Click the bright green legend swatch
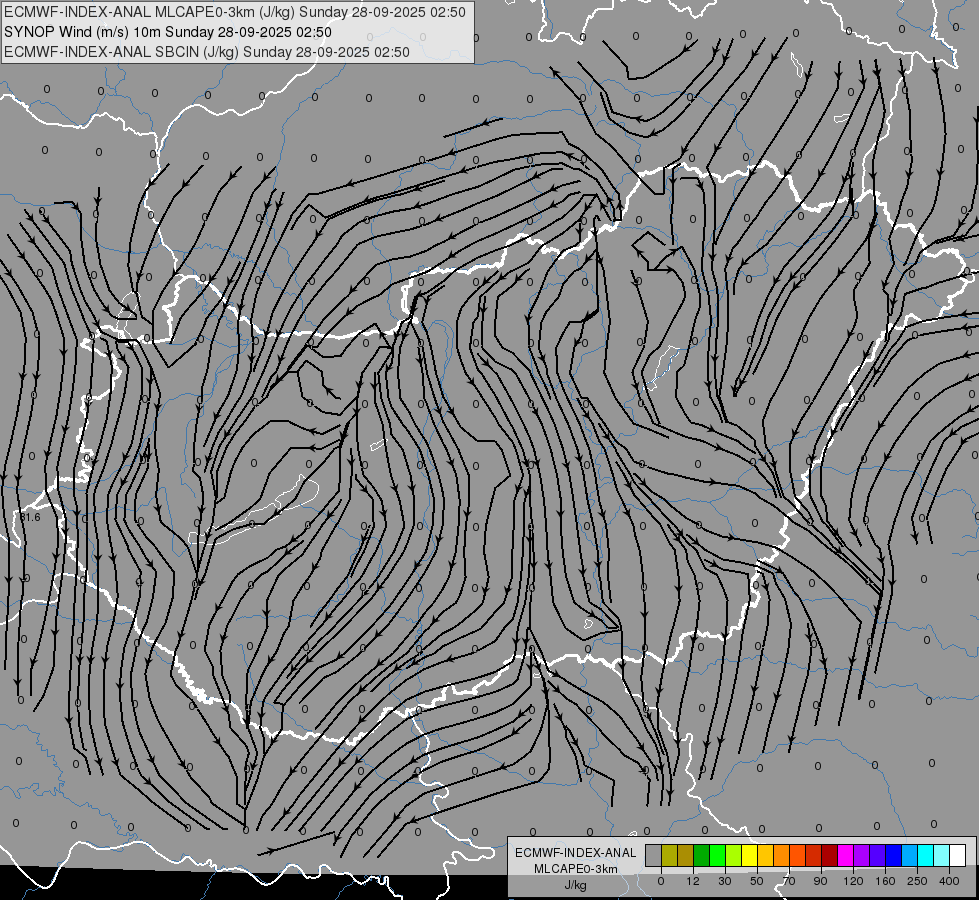 (717, 855)
